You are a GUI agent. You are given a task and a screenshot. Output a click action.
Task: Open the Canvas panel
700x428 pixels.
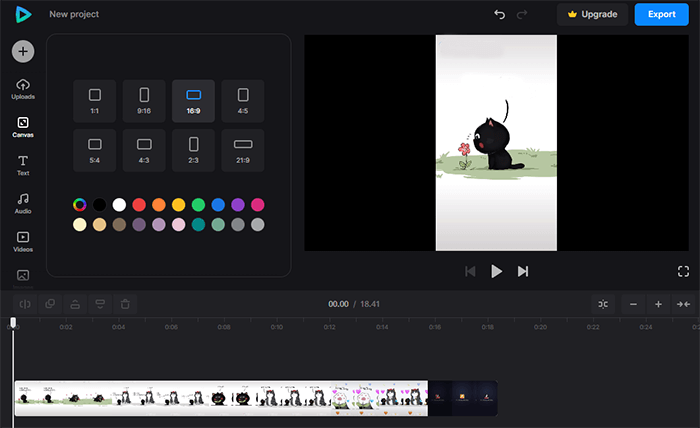click(x=23, y=127)
